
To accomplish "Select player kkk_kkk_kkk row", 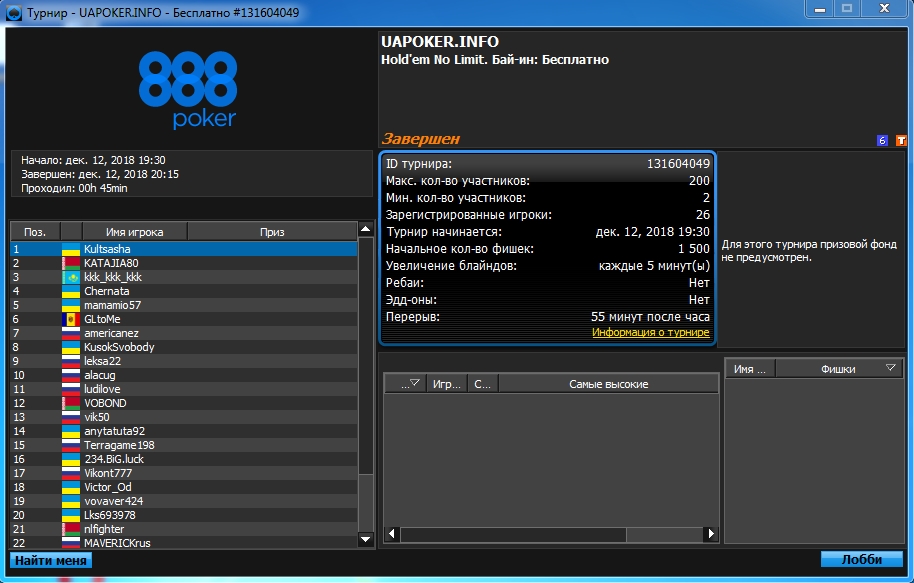I will point(184,277).
